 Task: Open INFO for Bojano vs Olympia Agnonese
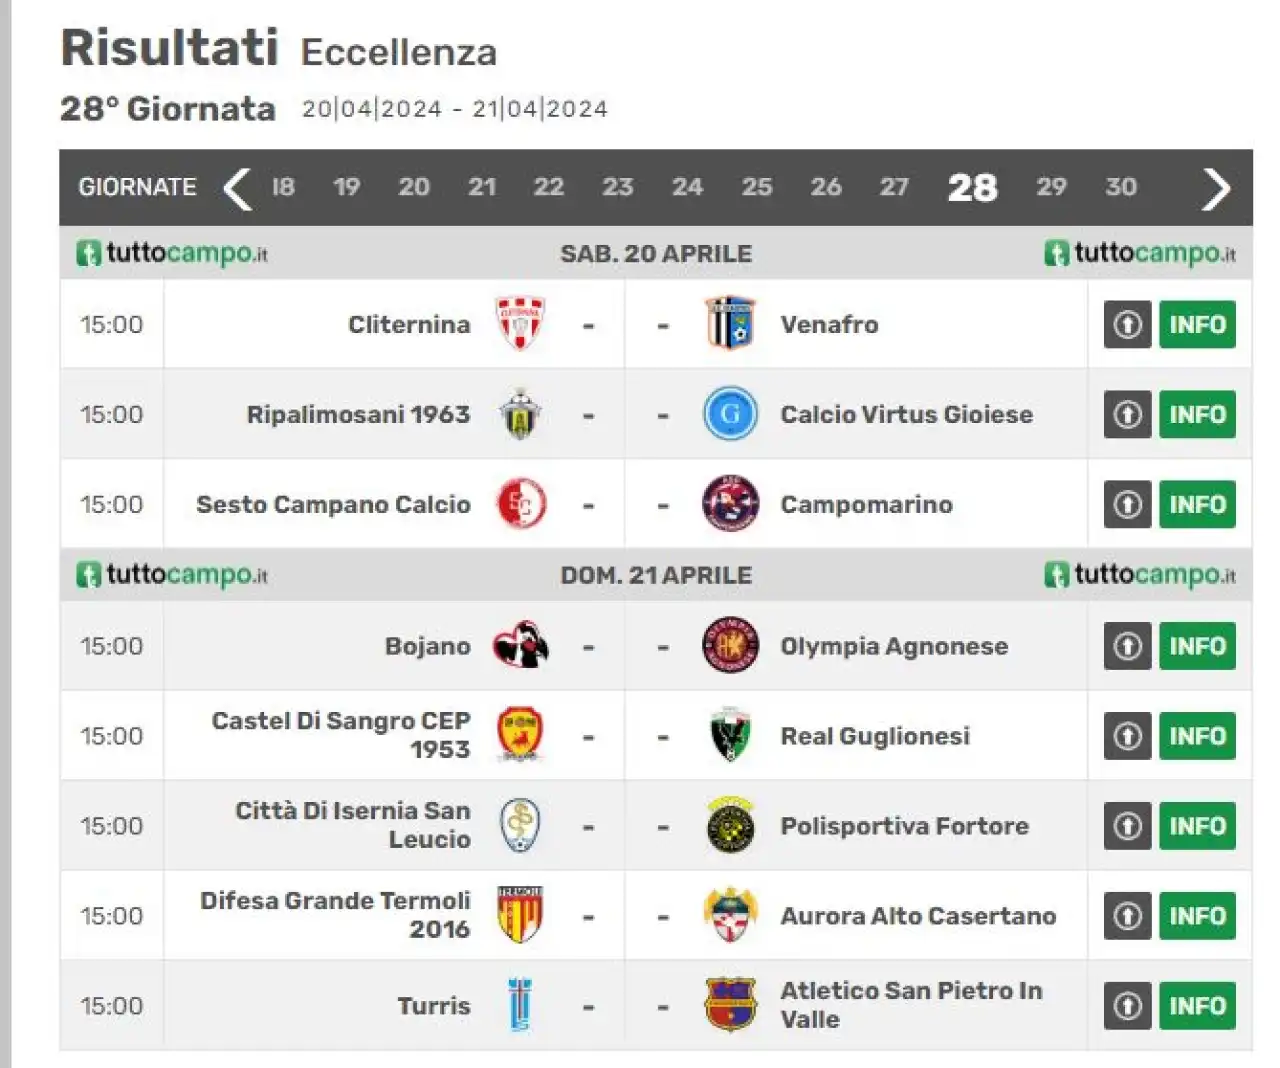click(1198, 646)
